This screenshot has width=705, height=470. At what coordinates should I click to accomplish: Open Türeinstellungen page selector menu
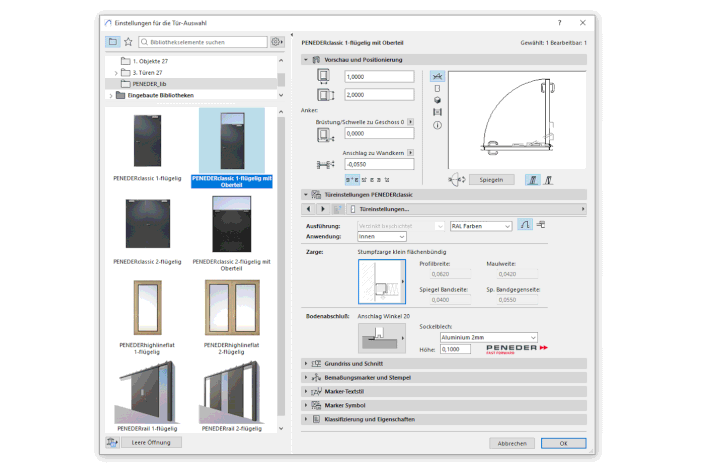[466, 209]
